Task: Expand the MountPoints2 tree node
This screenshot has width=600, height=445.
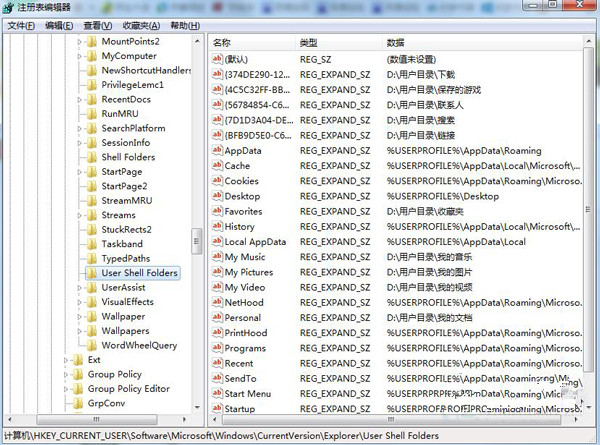Action: click(x=80, y=42)
